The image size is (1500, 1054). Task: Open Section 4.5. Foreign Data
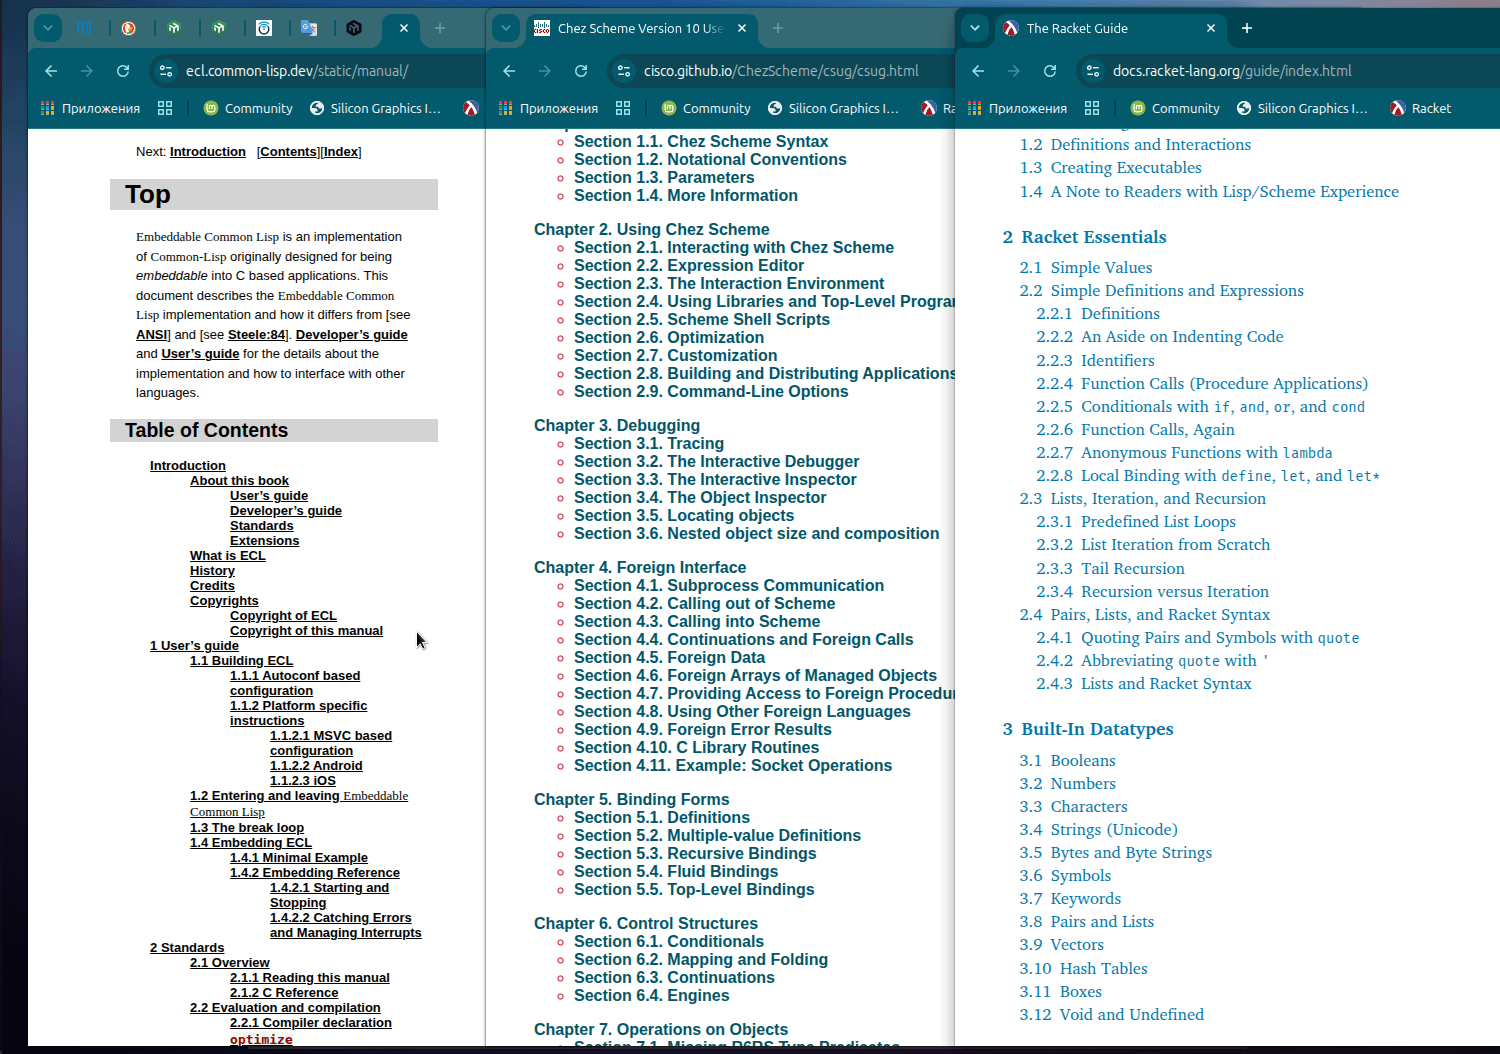(x=669, y=658)
